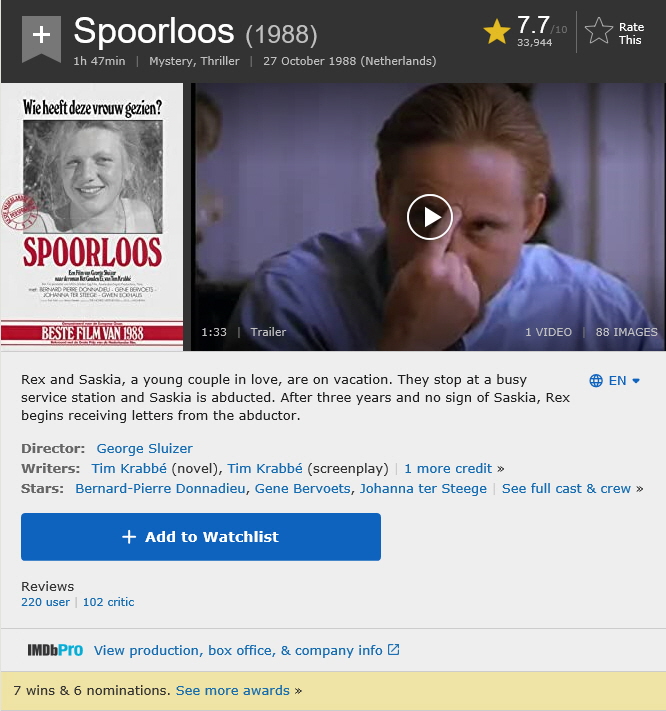Expand the 1 more credit link

[448, 468]
